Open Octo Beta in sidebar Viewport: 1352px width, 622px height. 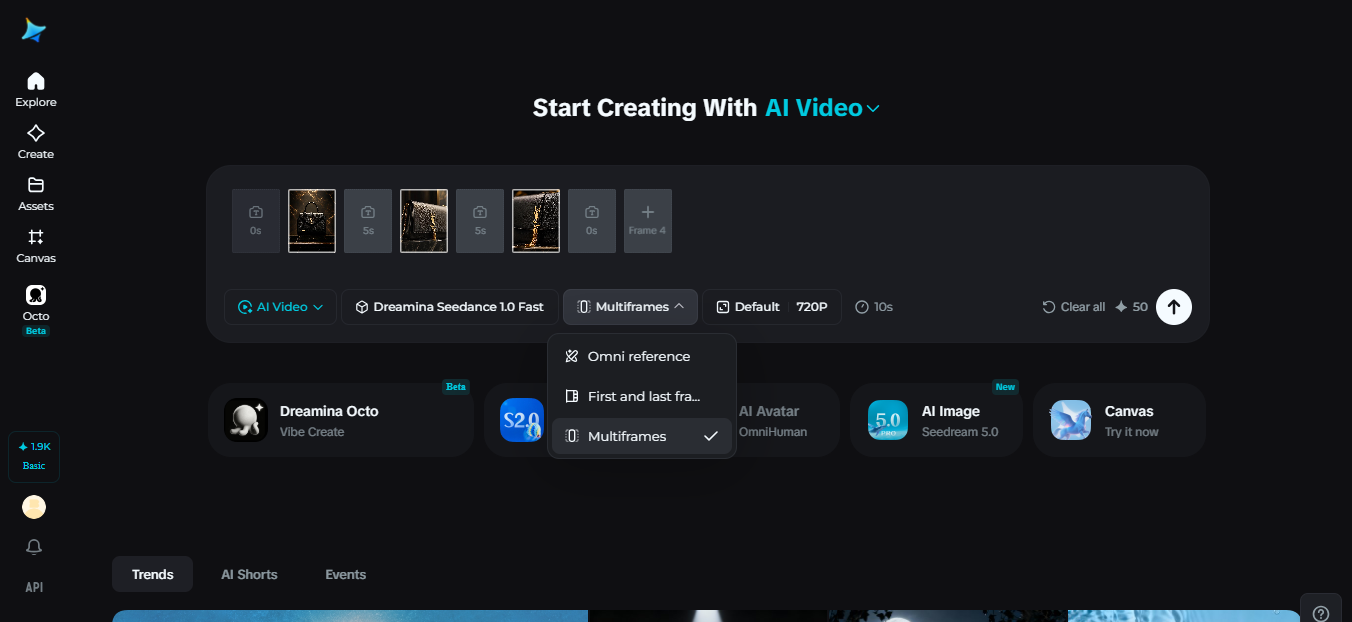[36, 309]
